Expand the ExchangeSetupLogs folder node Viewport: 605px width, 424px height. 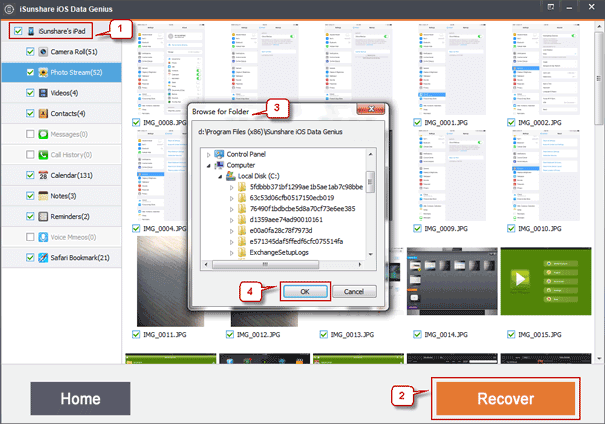(232, 253)
